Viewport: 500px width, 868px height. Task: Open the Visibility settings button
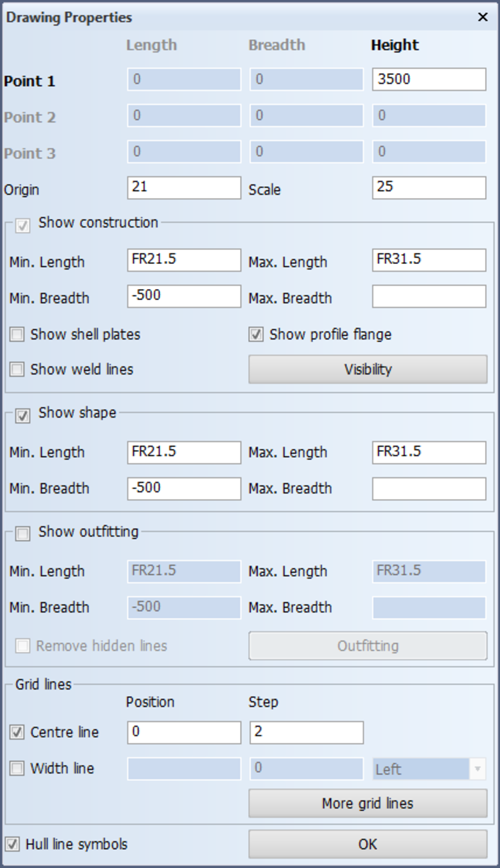(368, 369)
